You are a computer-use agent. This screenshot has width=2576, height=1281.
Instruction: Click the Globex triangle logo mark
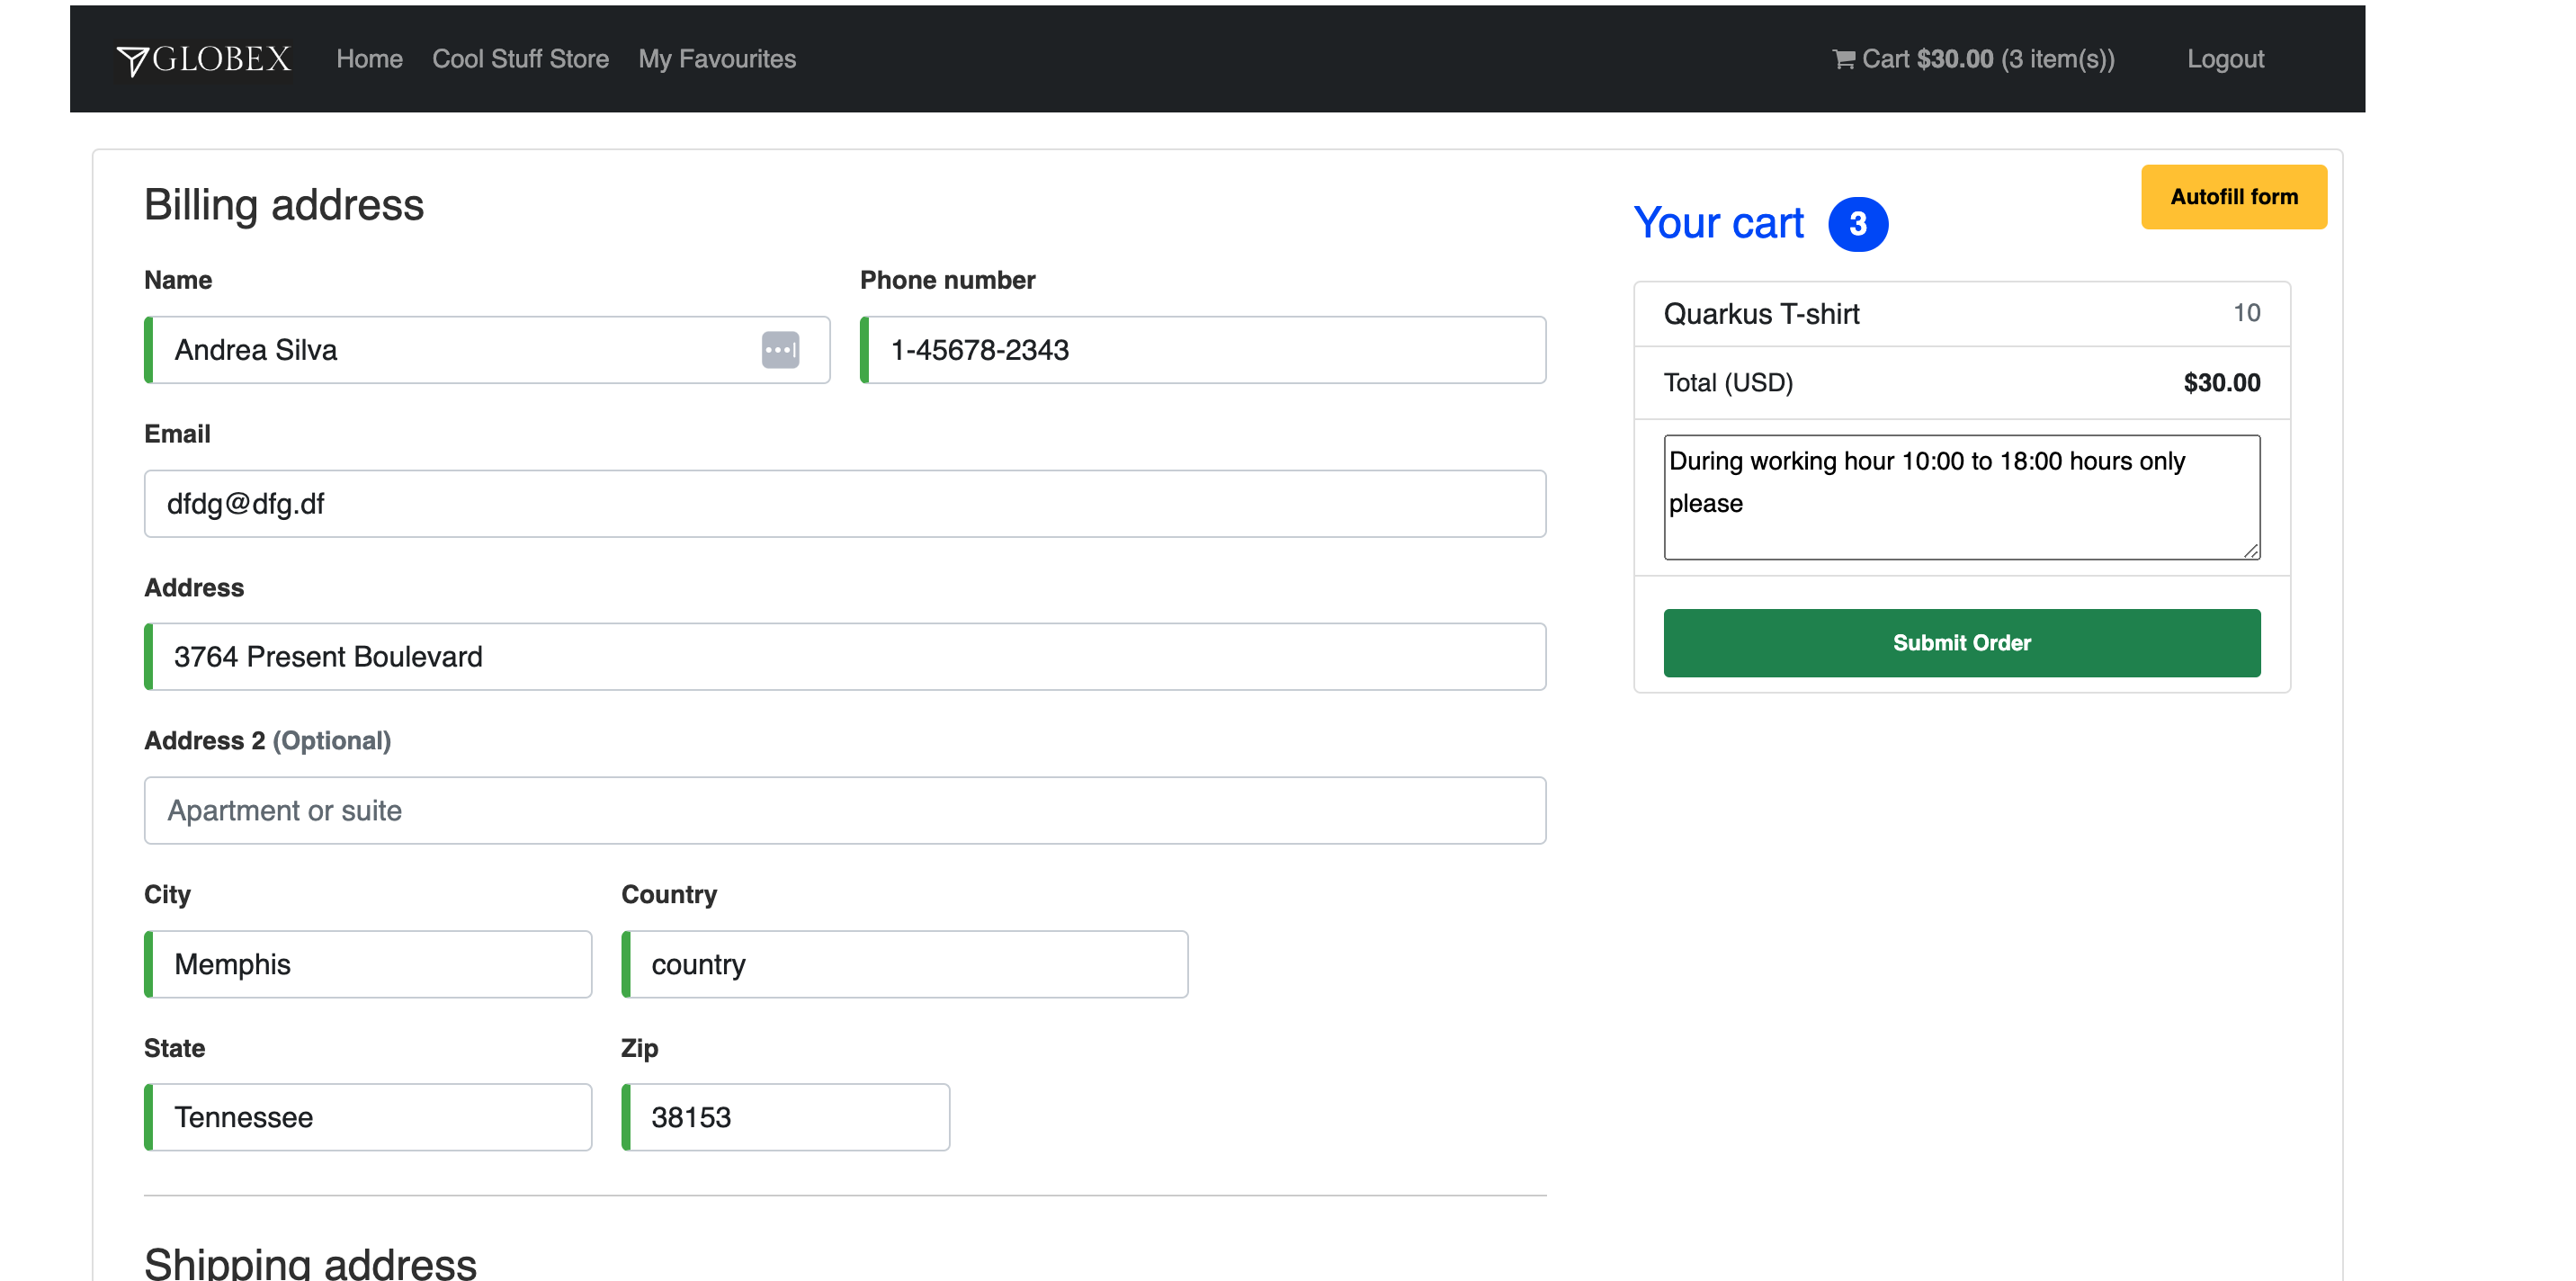131,58
